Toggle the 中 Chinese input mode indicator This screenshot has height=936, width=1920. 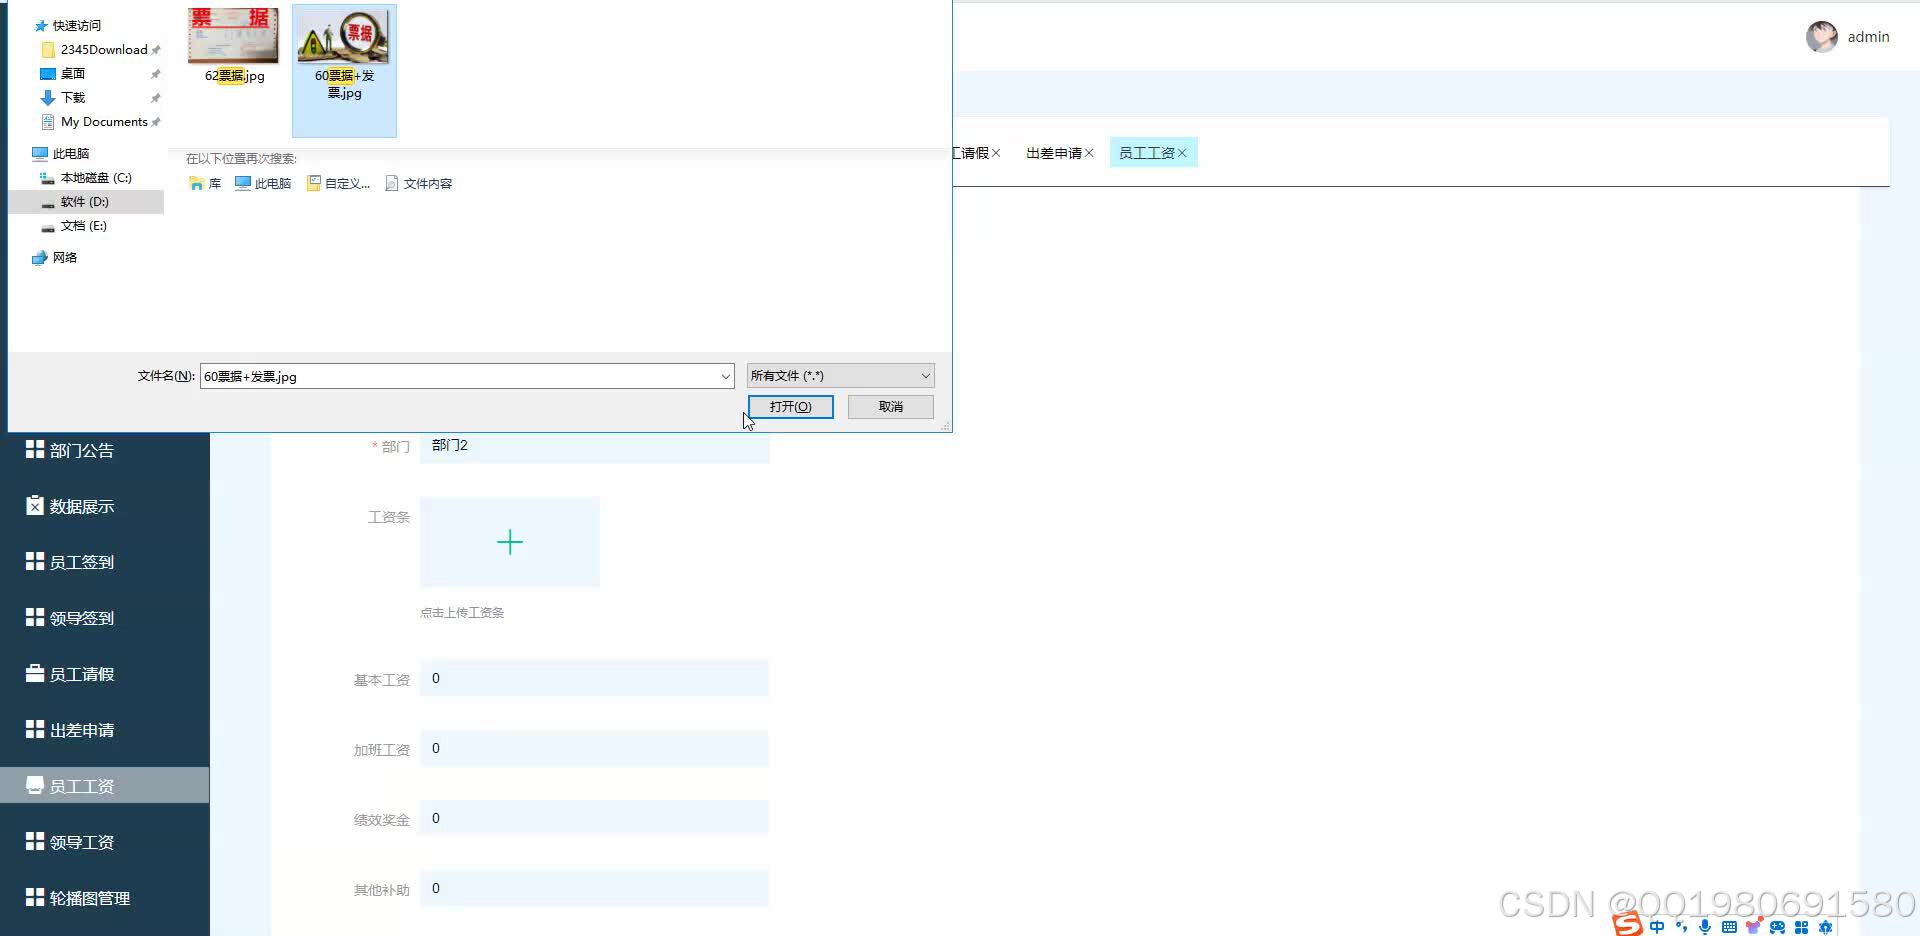pos(1657,927)
